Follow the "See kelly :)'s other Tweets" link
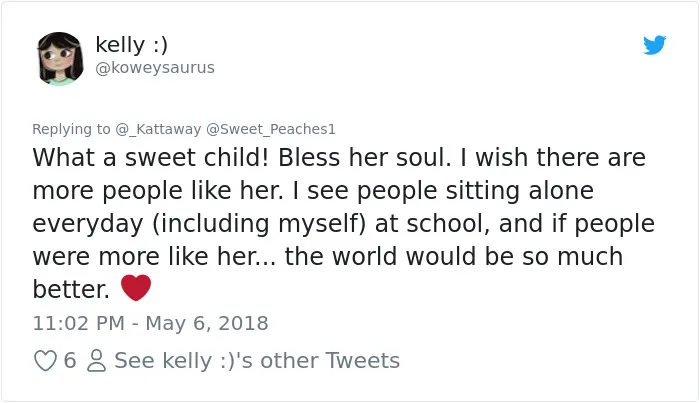This screenshot has width=700, height=403. pos(257,361)
